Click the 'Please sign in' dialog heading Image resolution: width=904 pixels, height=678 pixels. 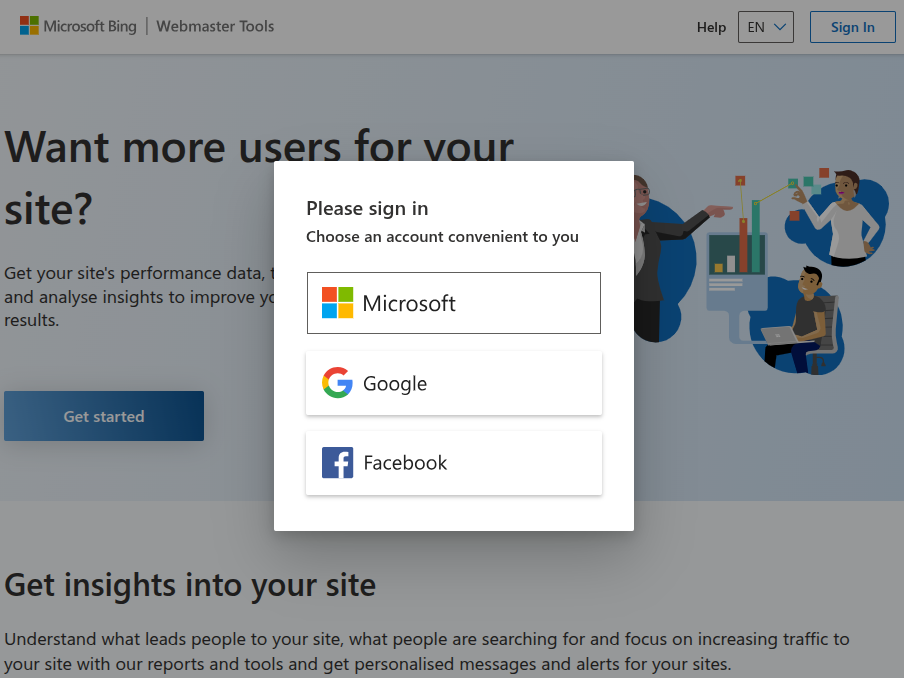tap(367, 208)
